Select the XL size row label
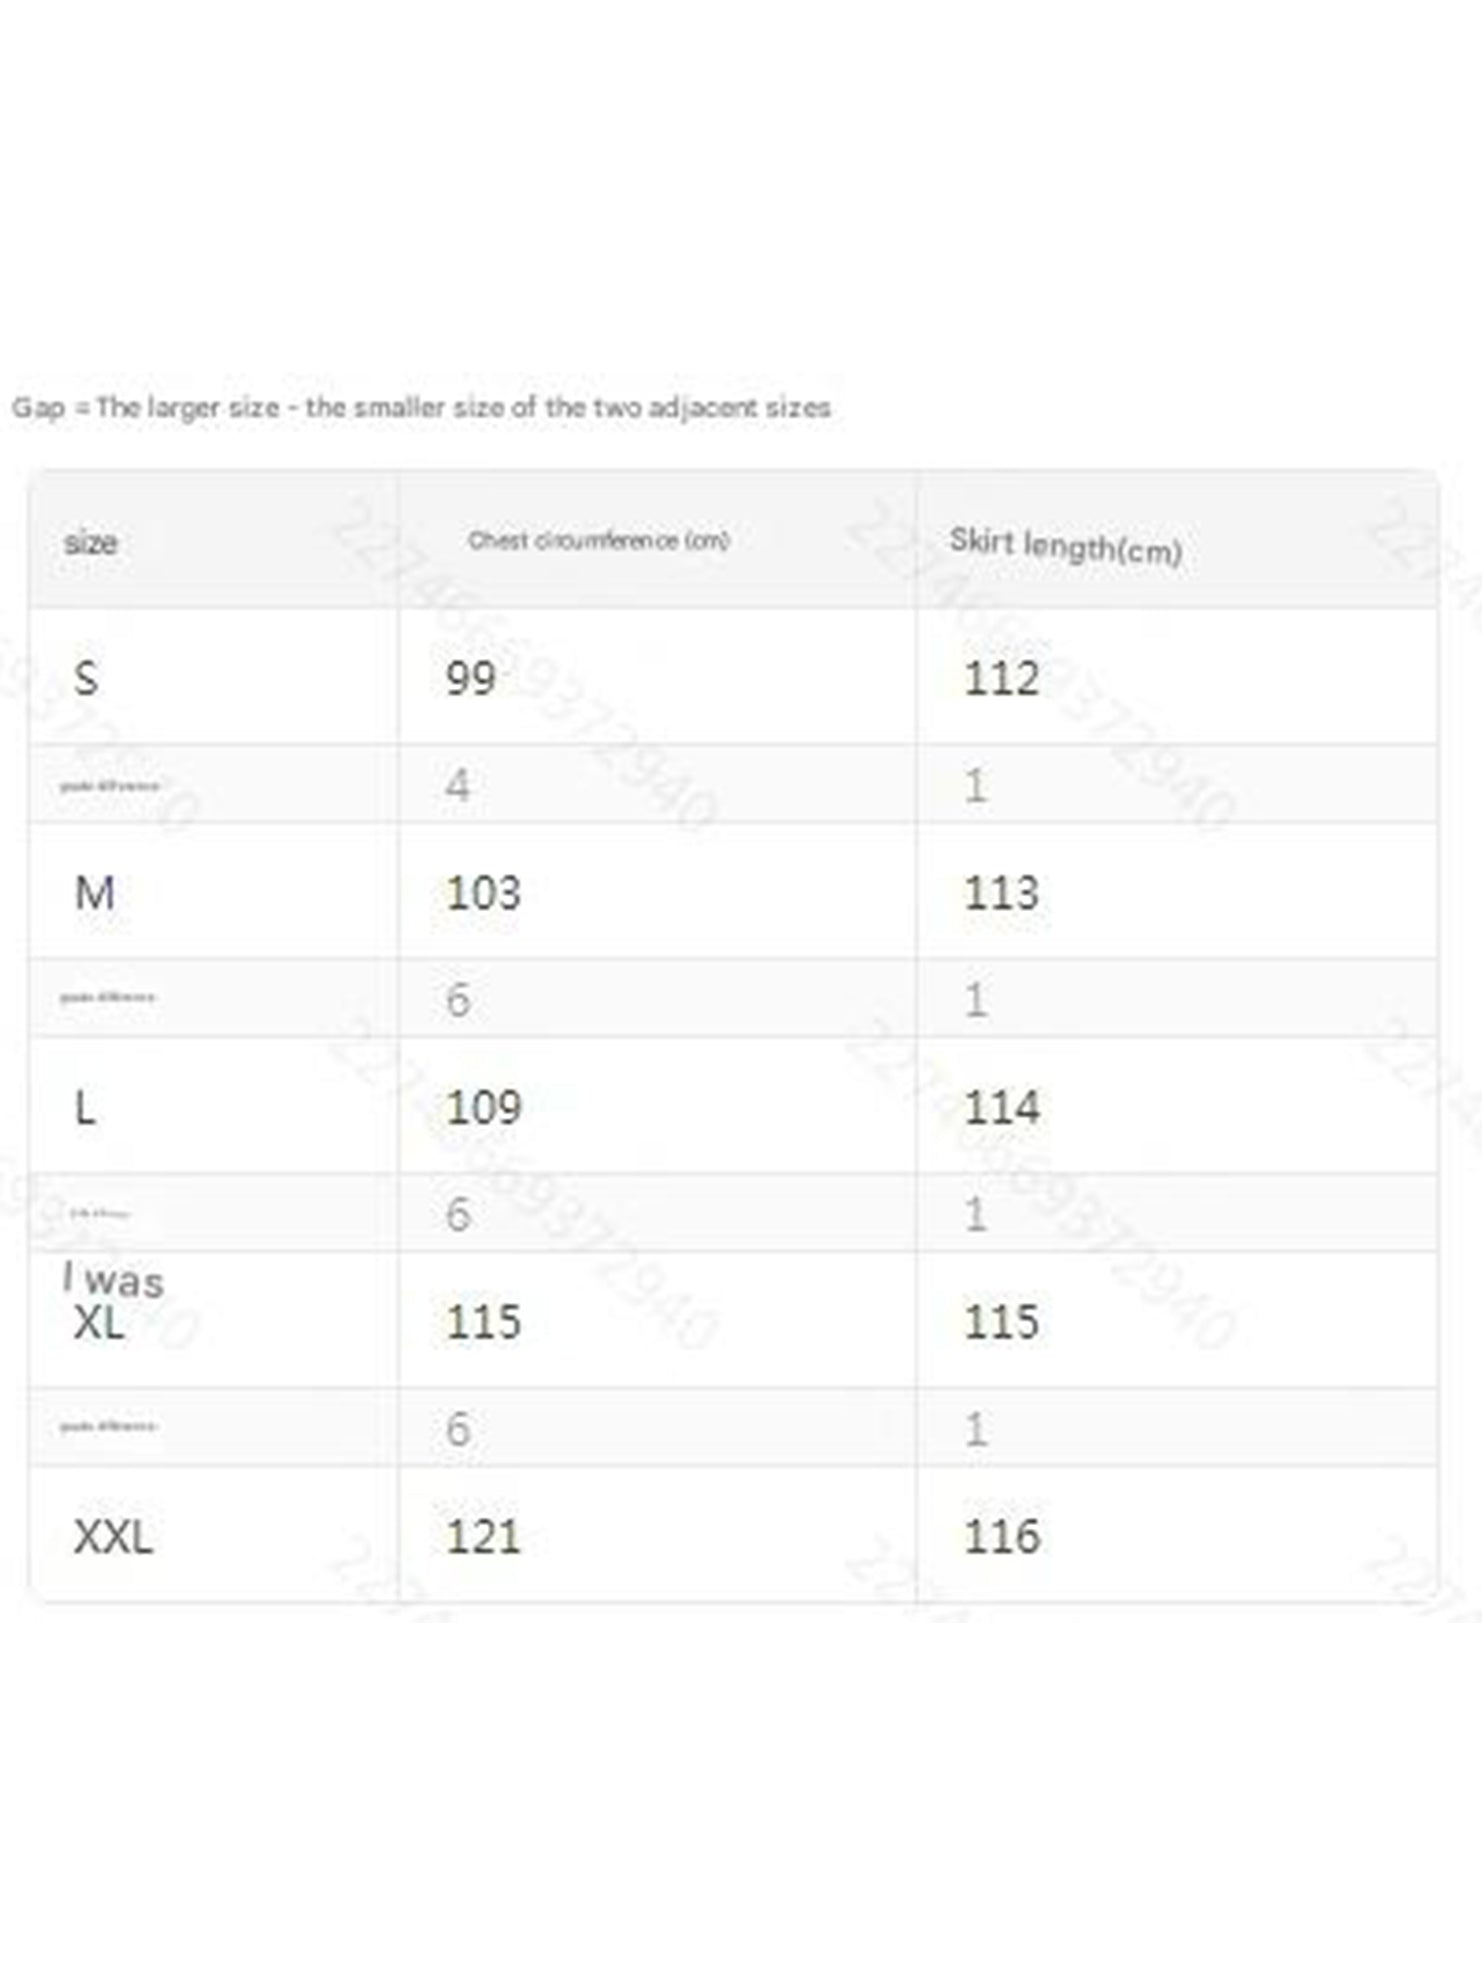This screenshot has height=1966, width=1482. coord(98,1324)
